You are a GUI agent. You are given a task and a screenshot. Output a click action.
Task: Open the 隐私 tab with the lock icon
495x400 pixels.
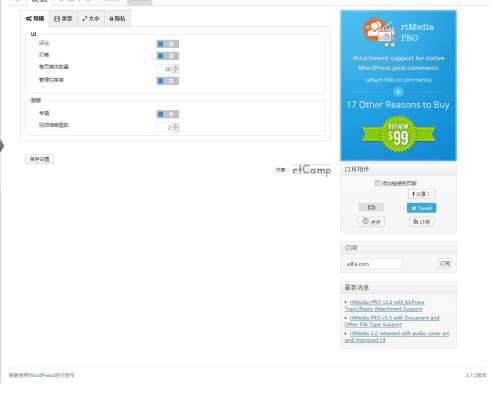(117, 19)
